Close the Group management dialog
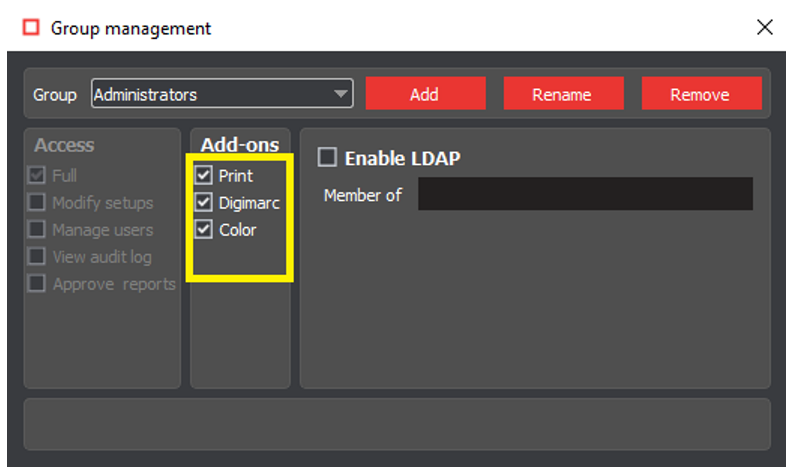The height and width of the screenshot is (476, 802). click(765, 27)
